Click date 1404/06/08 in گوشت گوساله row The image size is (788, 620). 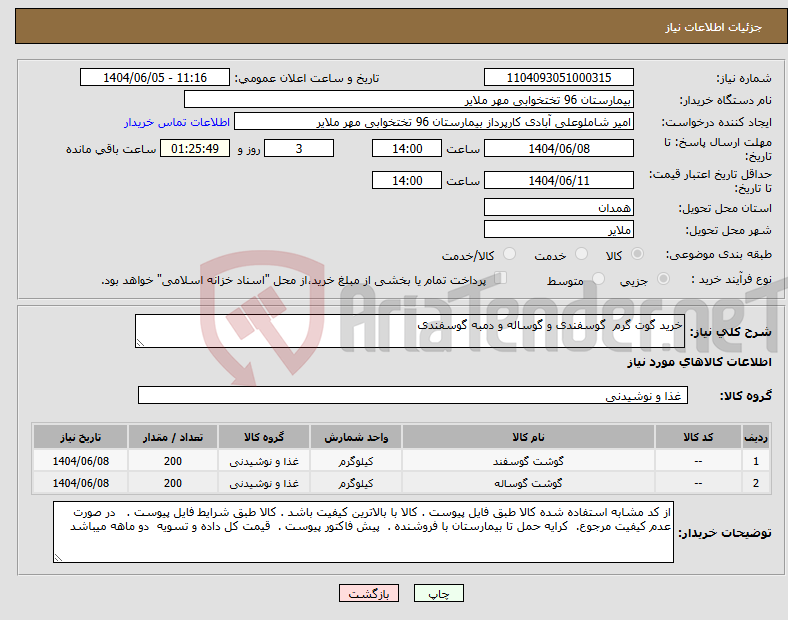coord(80,483)
